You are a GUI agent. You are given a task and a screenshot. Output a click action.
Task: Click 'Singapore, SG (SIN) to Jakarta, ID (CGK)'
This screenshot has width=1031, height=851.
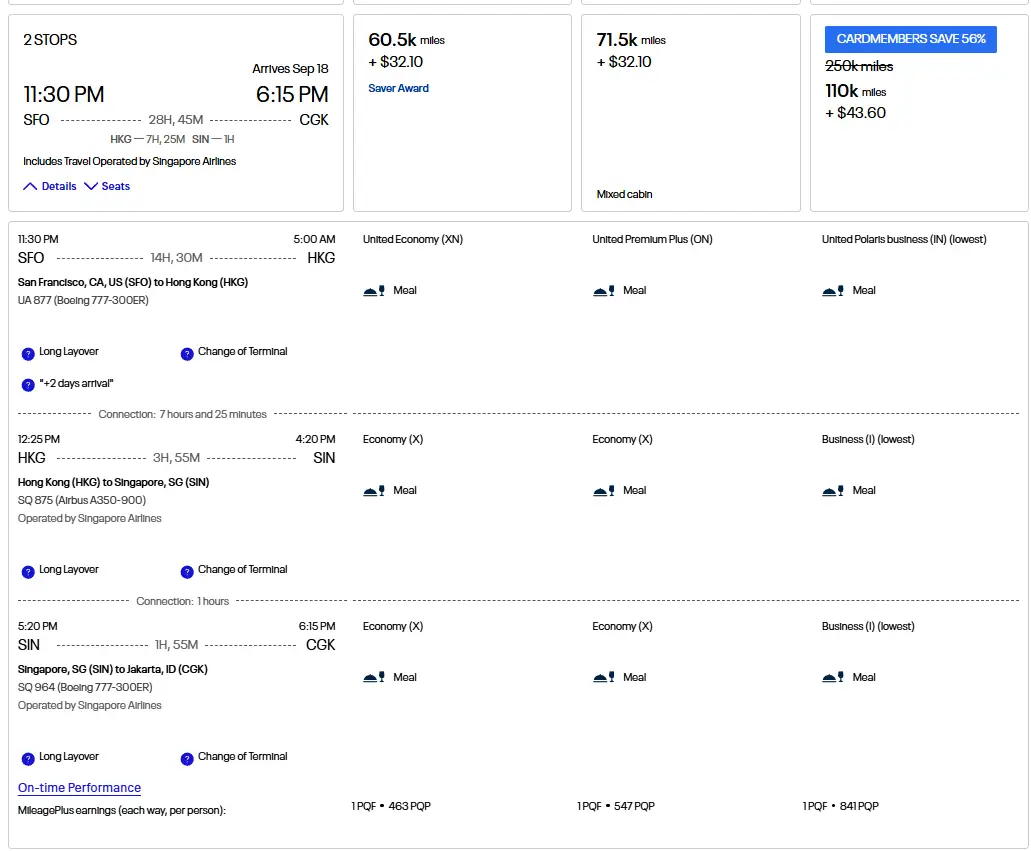click(112, 669)
